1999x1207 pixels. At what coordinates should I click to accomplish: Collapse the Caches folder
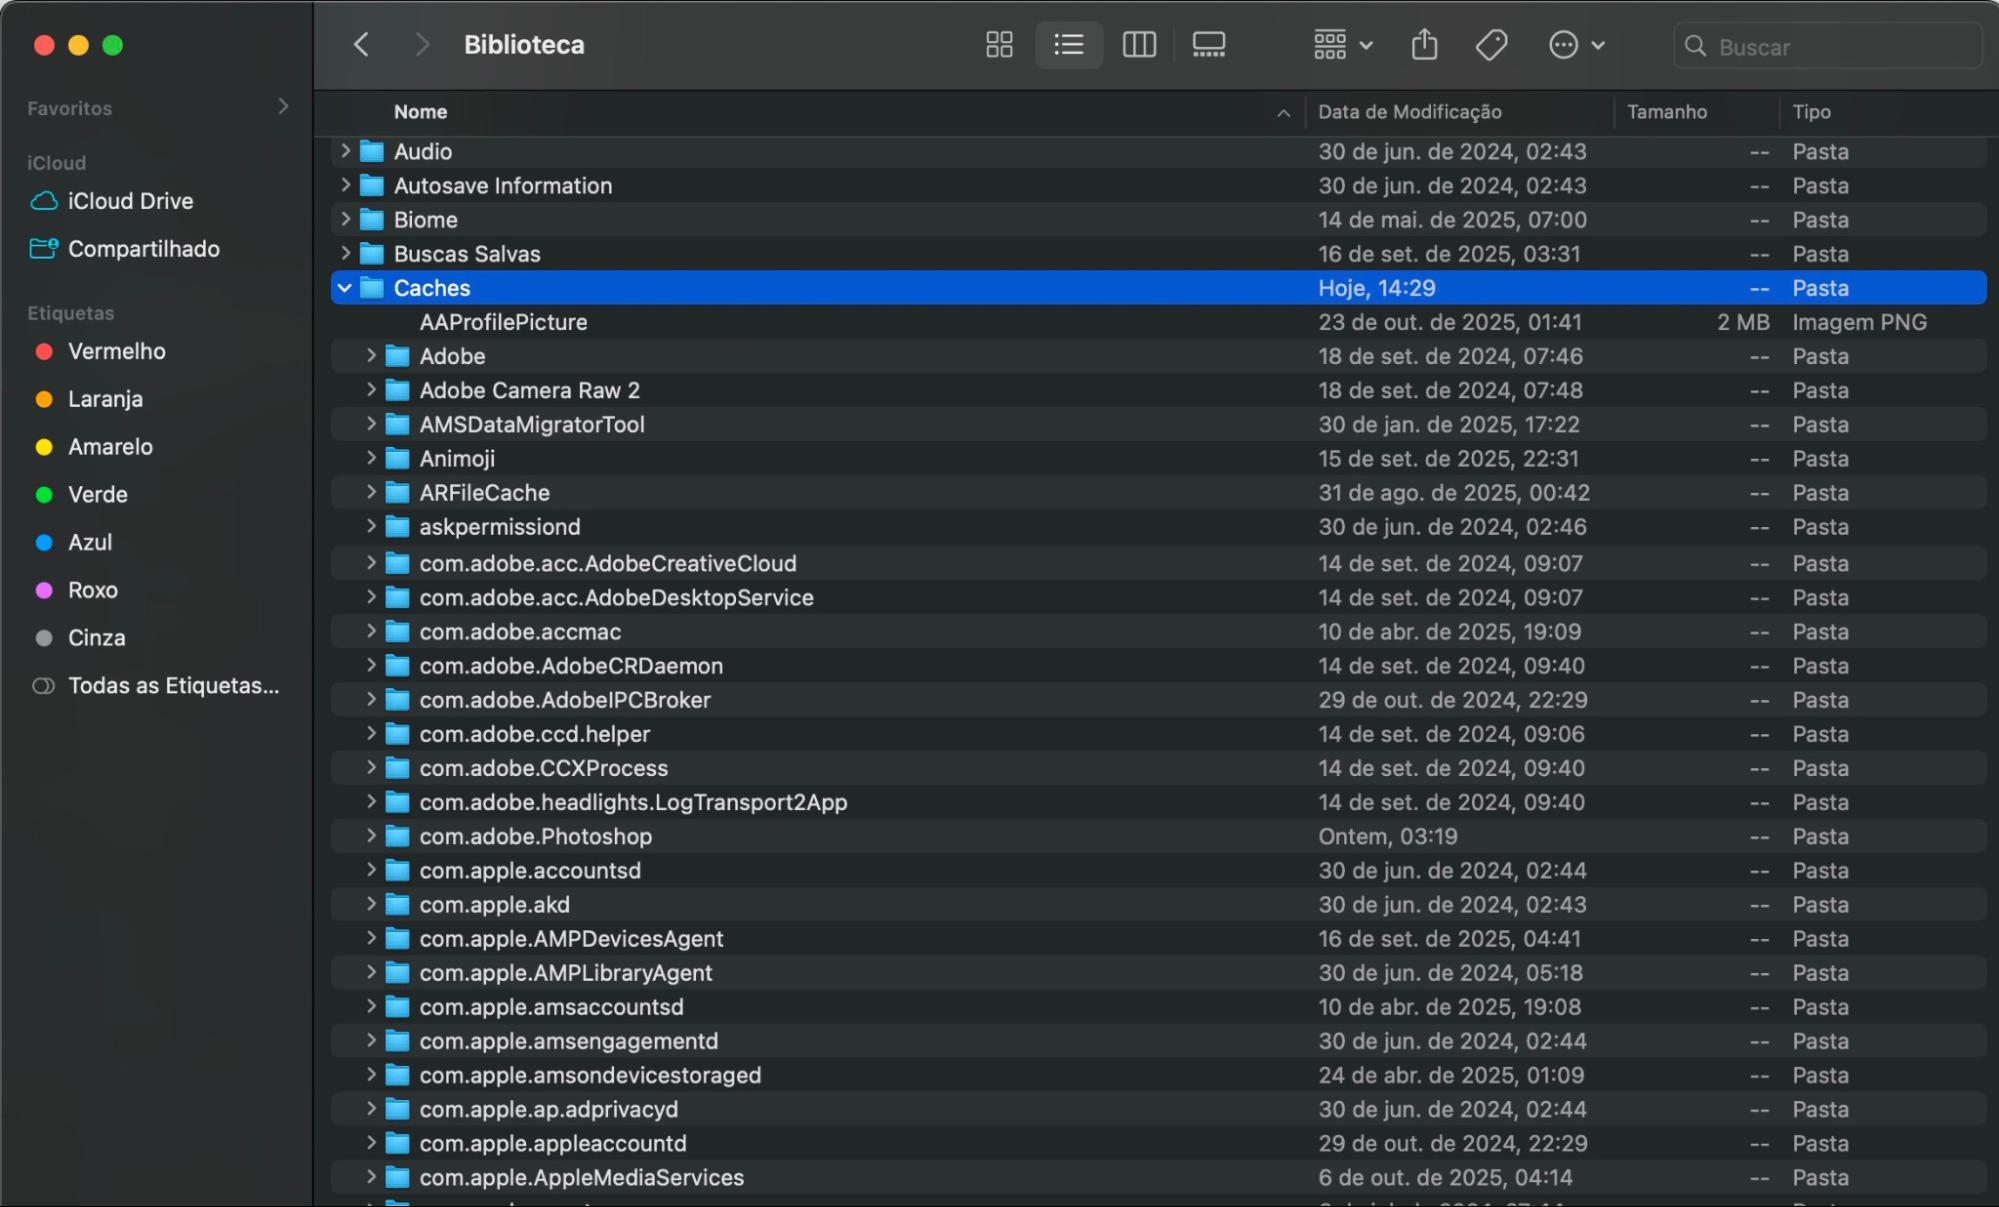(345, 288)
